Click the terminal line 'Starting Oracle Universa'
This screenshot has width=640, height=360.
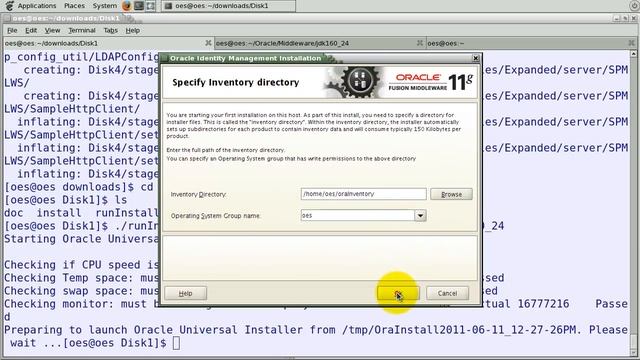click(81, 239)
